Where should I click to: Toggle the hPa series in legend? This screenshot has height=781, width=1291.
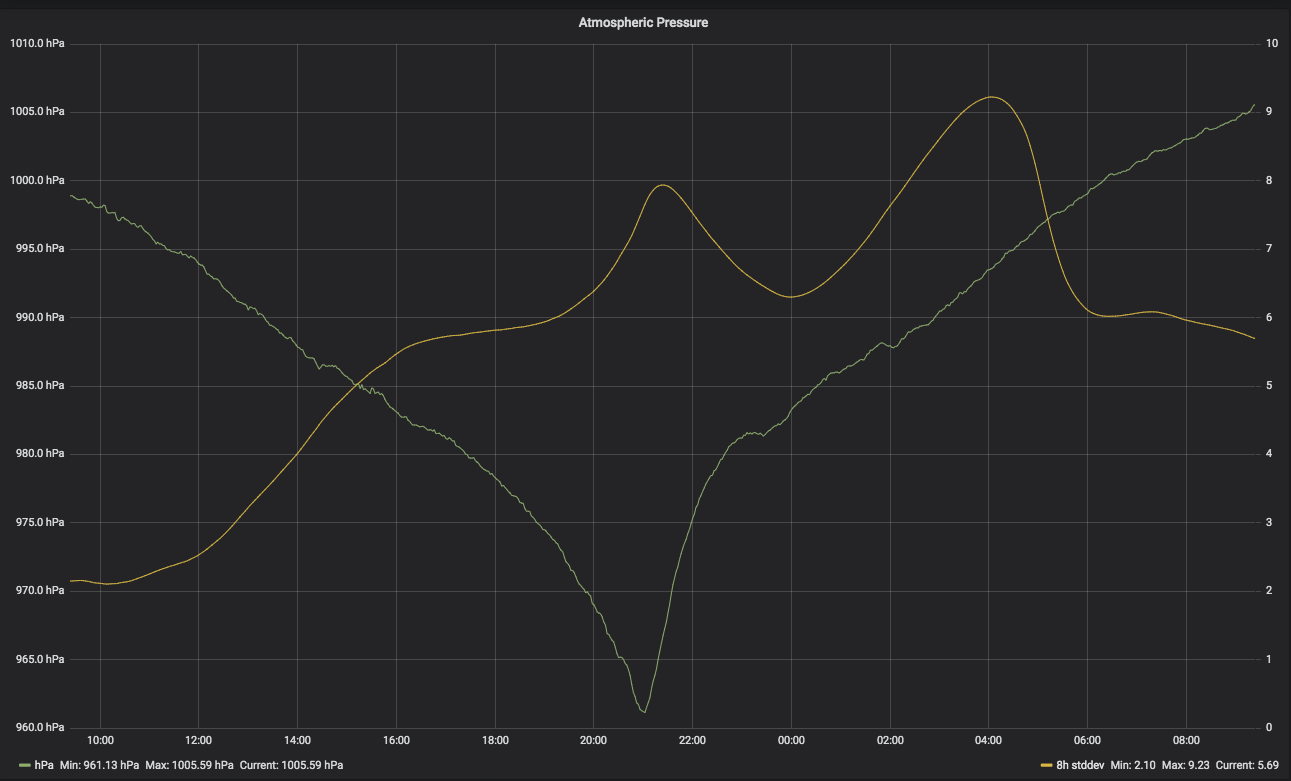click(42, 765)
